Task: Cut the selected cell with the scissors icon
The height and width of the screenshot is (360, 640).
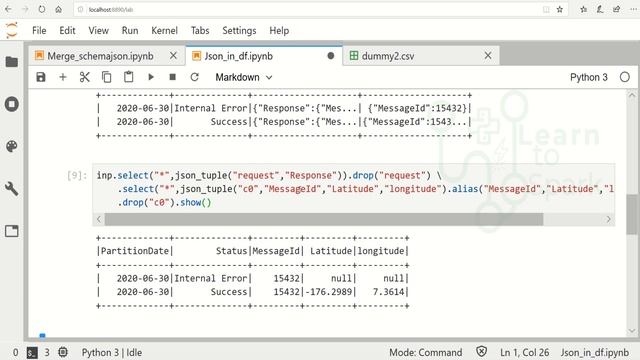Action: (x=84, y=77)
